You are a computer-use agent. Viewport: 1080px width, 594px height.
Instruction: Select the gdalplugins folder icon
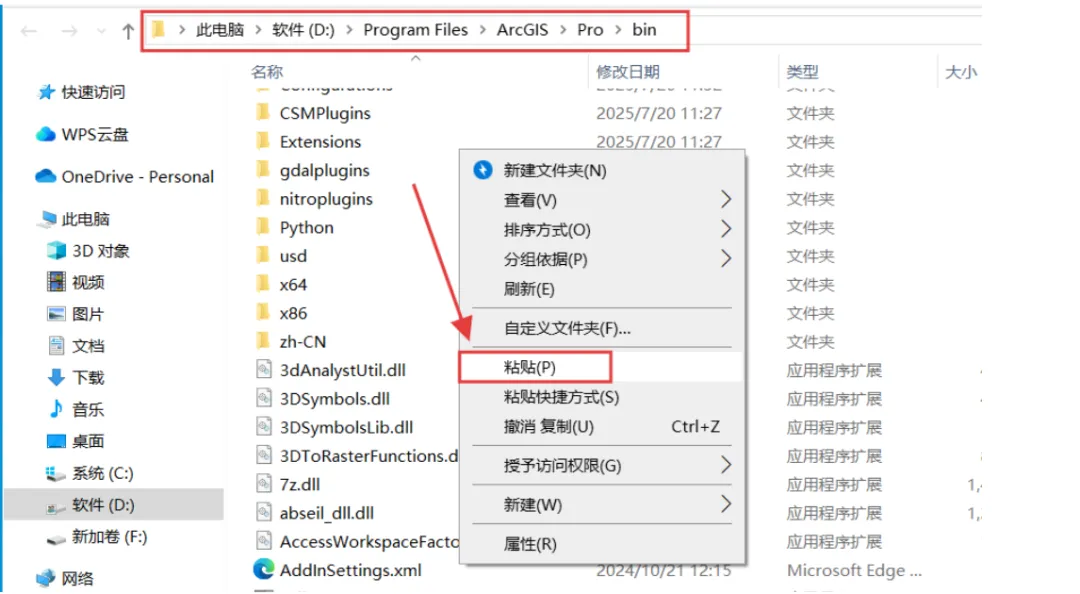tap(263, 170)
